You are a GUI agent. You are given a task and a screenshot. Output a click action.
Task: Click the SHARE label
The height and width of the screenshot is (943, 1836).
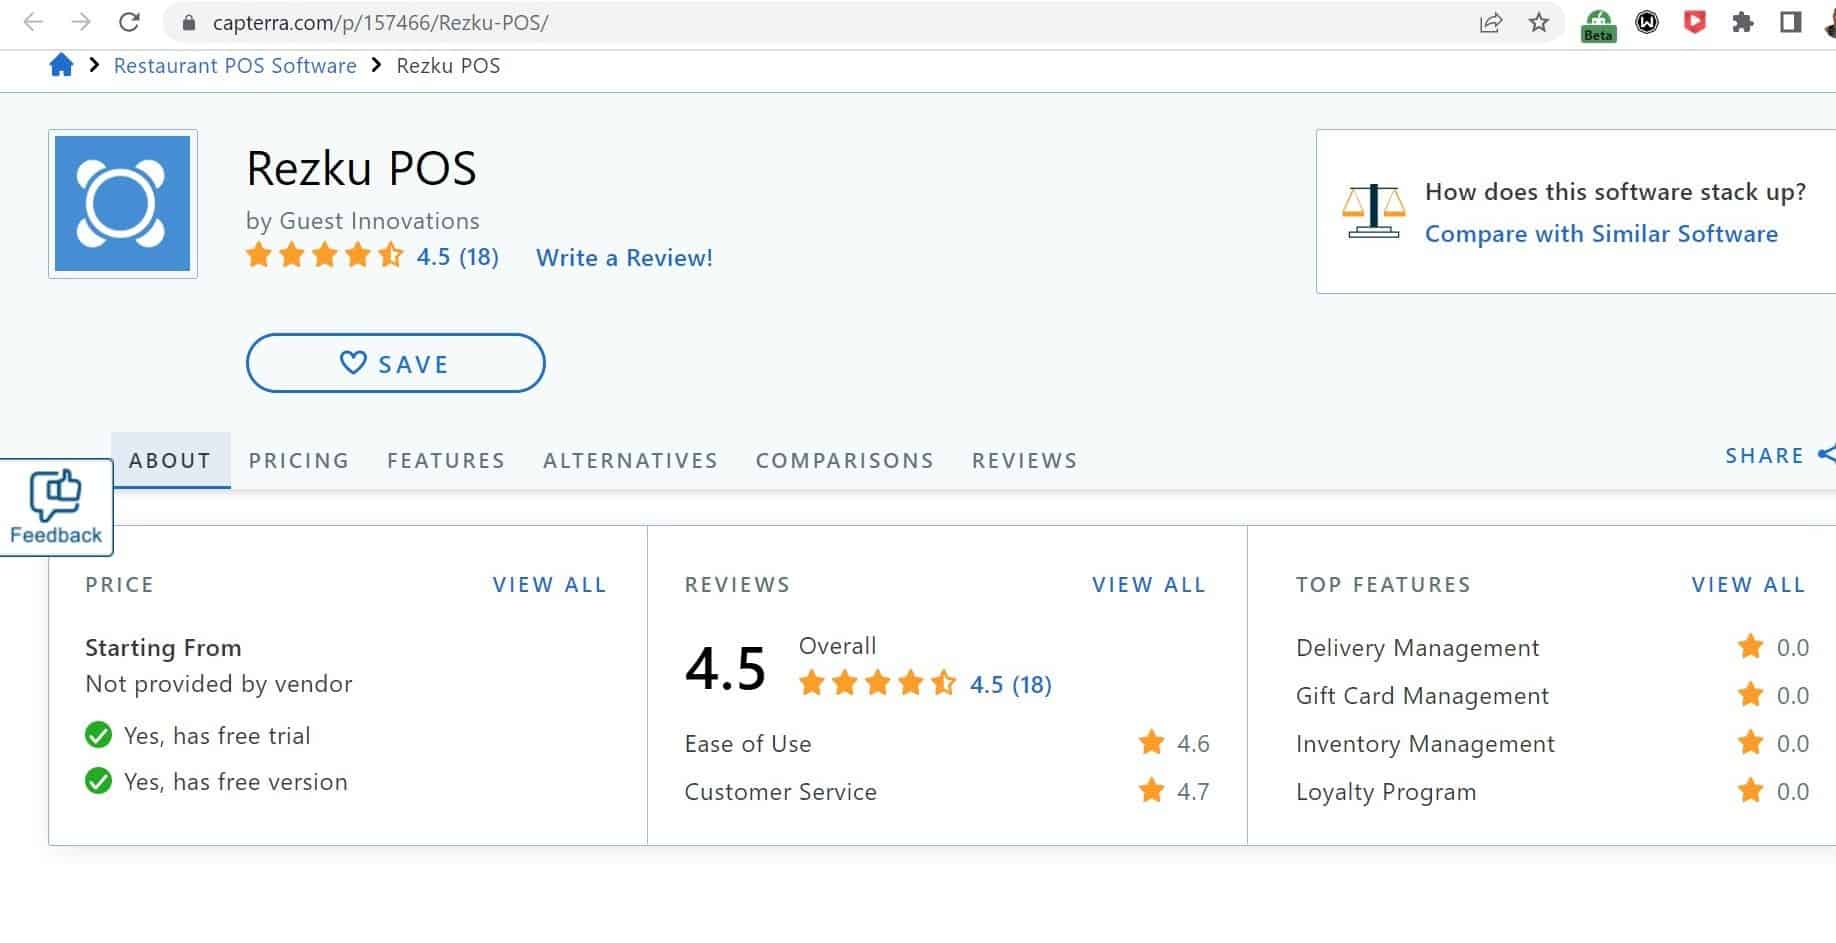click(x=1765, y=455)
